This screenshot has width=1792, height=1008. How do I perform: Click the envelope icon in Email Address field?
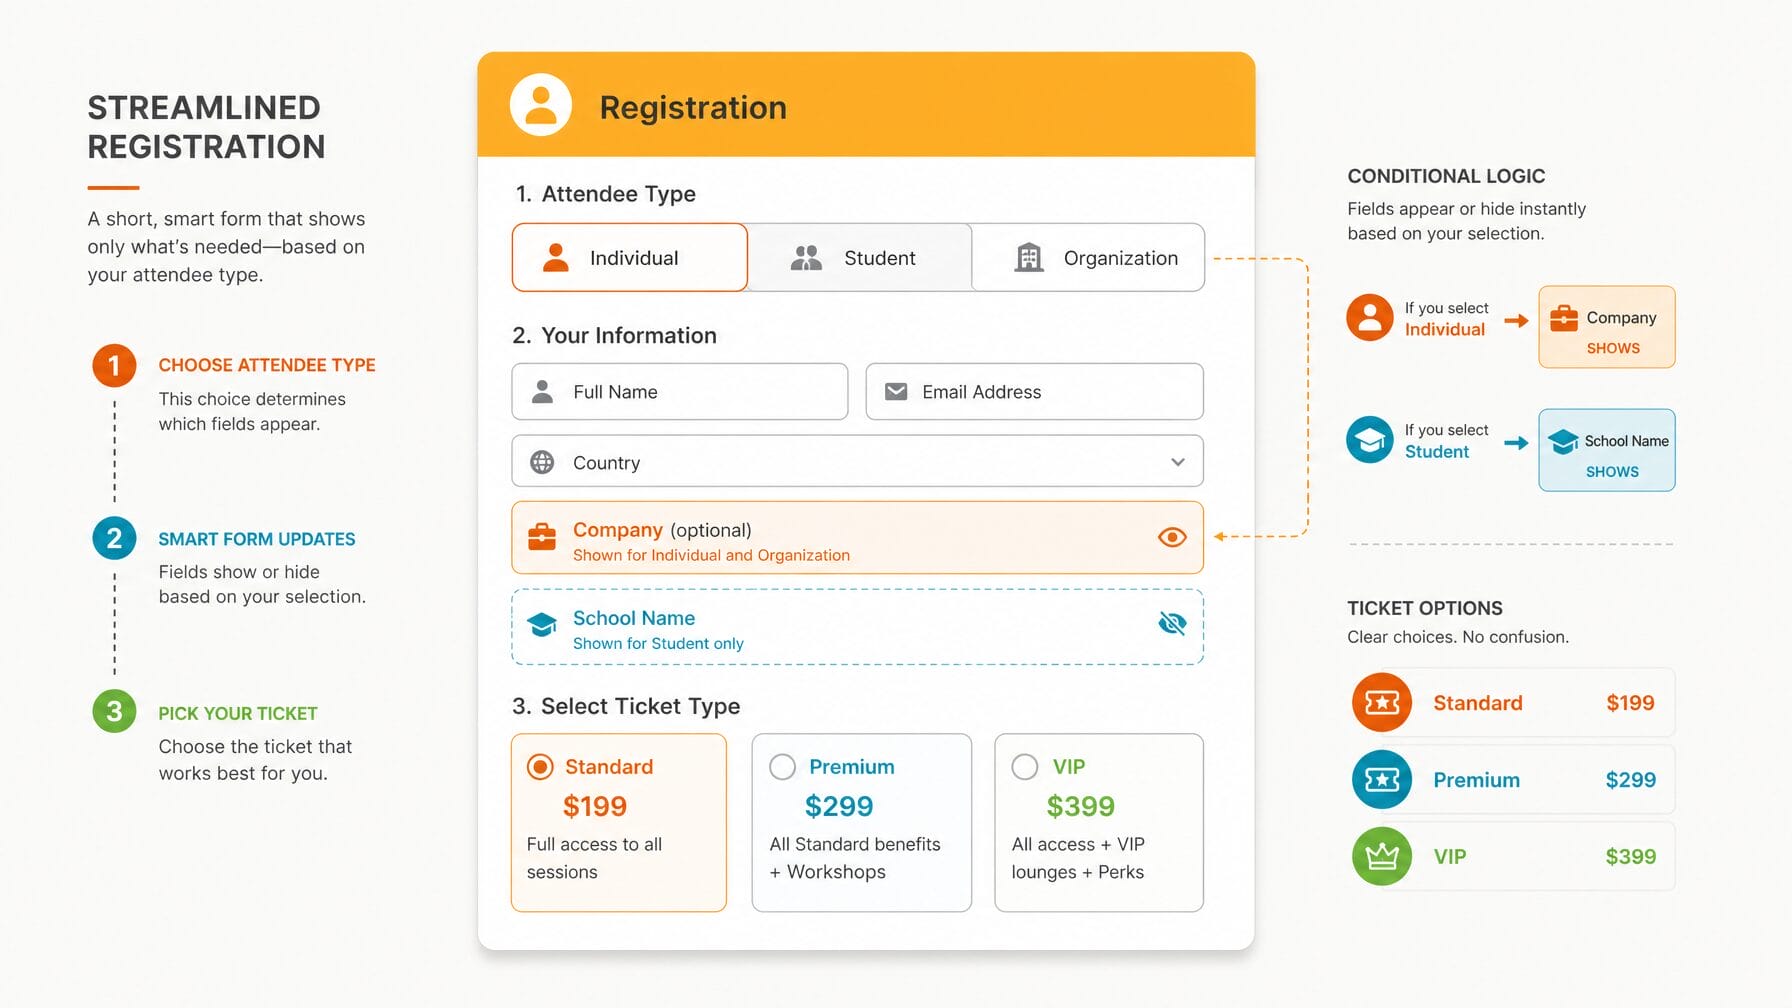[x=896, y=392]
